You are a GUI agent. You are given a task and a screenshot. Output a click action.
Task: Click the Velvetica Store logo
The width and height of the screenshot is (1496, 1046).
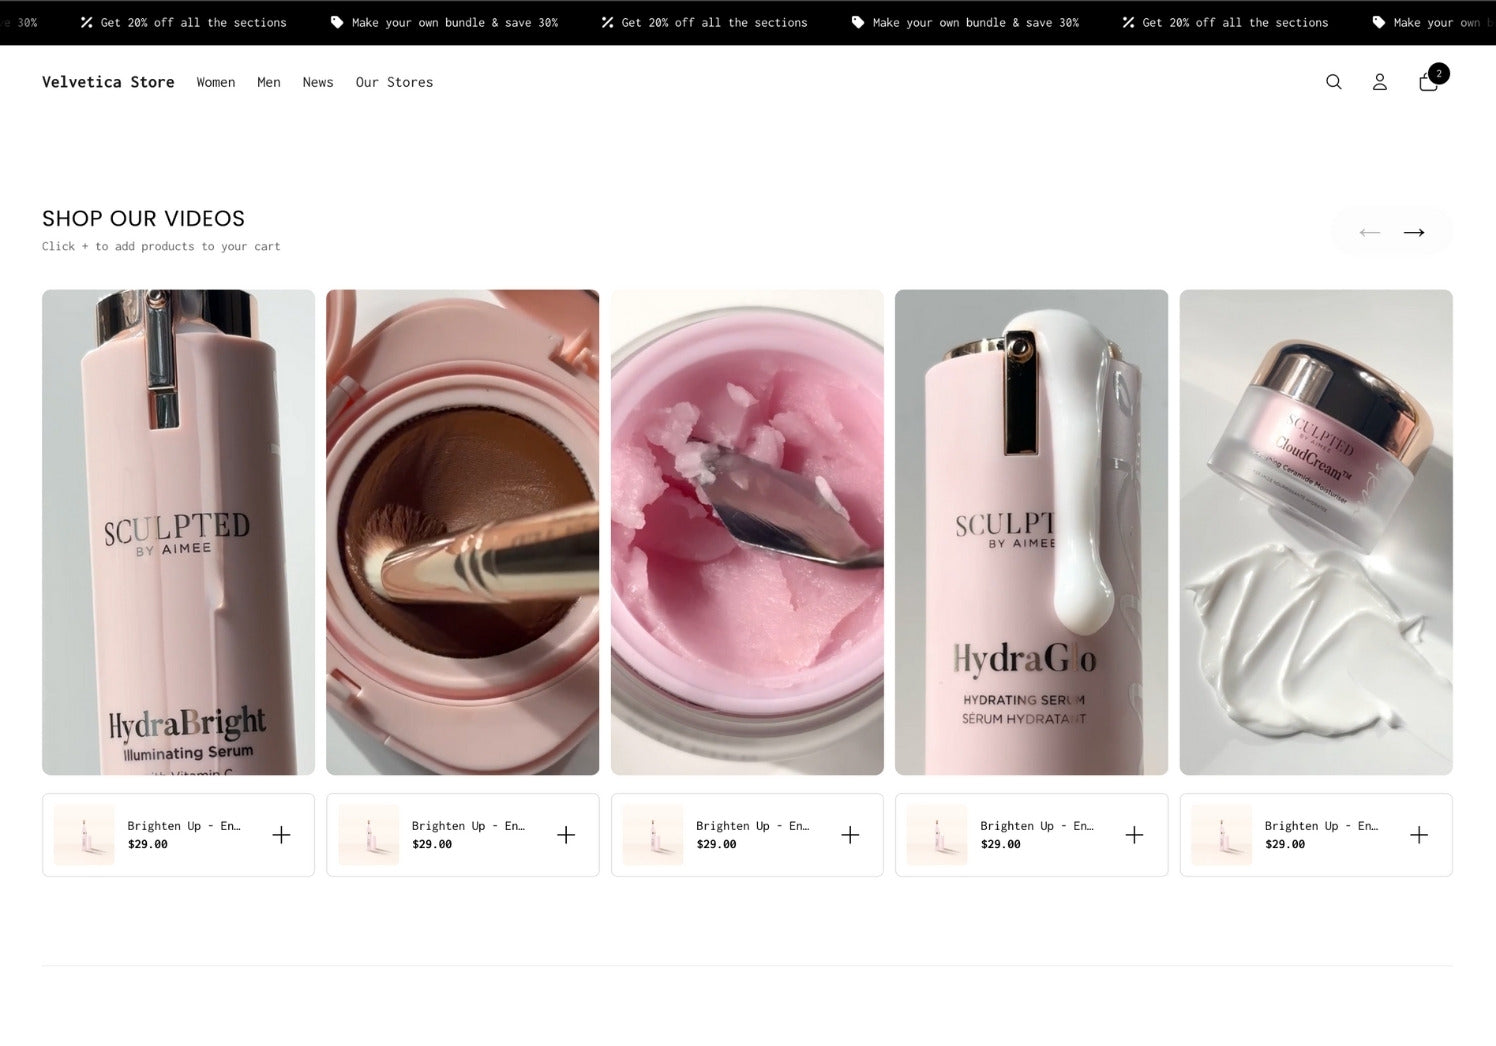(107, 82)
